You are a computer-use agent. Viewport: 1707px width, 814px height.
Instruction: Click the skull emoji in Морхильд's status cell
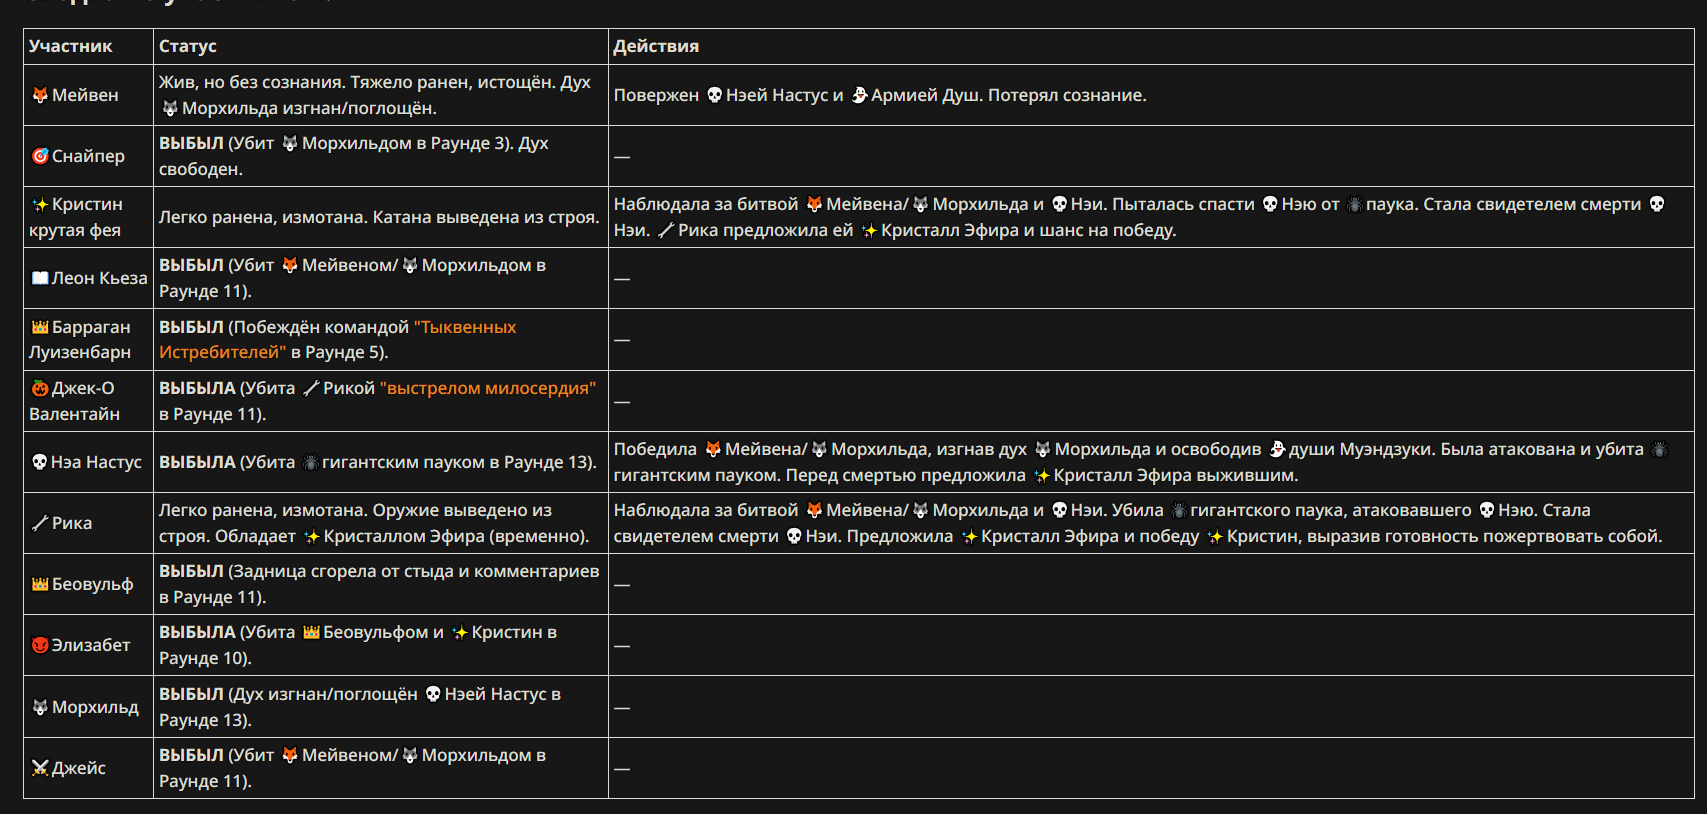tap(433, 694)
